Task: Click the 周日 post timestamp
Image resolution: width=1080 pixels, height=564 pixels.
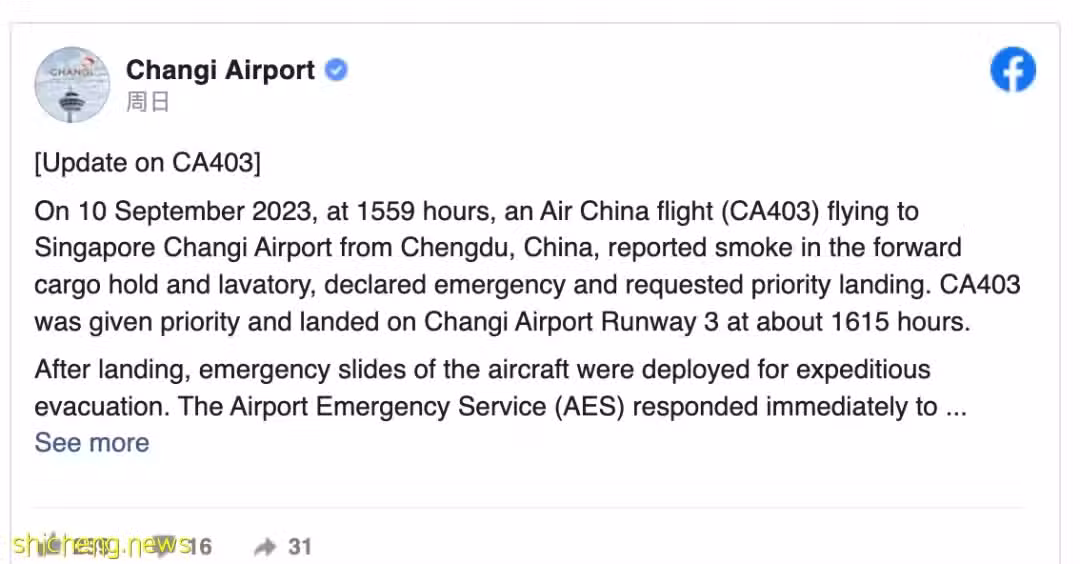Action: (147, 102)
